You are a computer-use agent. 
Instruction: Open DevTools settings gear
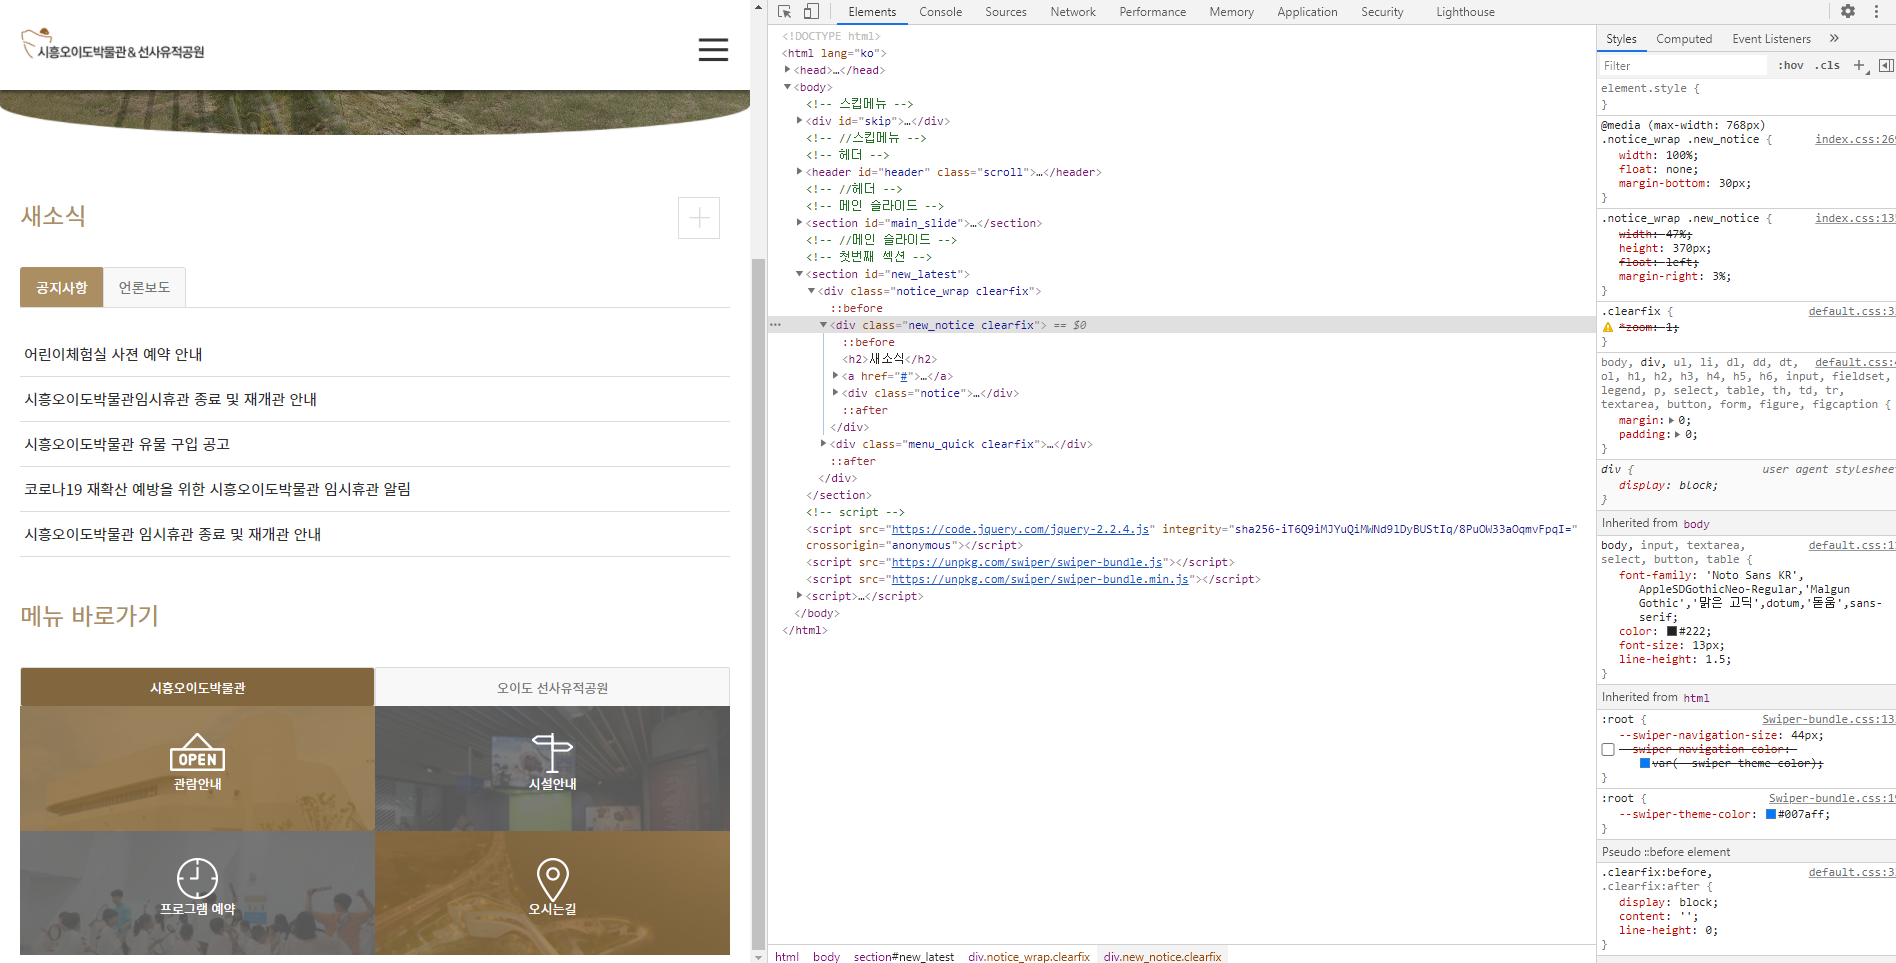point(1848,12)
